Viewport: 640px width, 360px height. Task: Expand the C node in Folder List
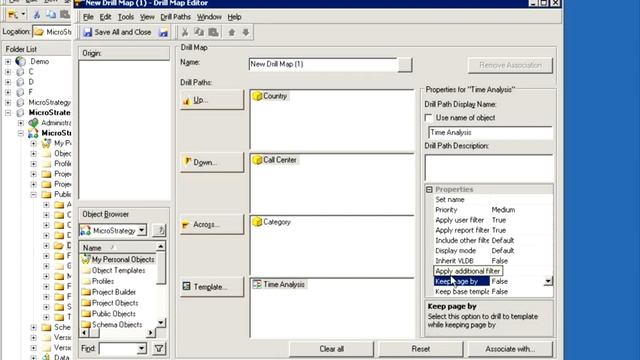pyautogui.click(x=8, y=72)
